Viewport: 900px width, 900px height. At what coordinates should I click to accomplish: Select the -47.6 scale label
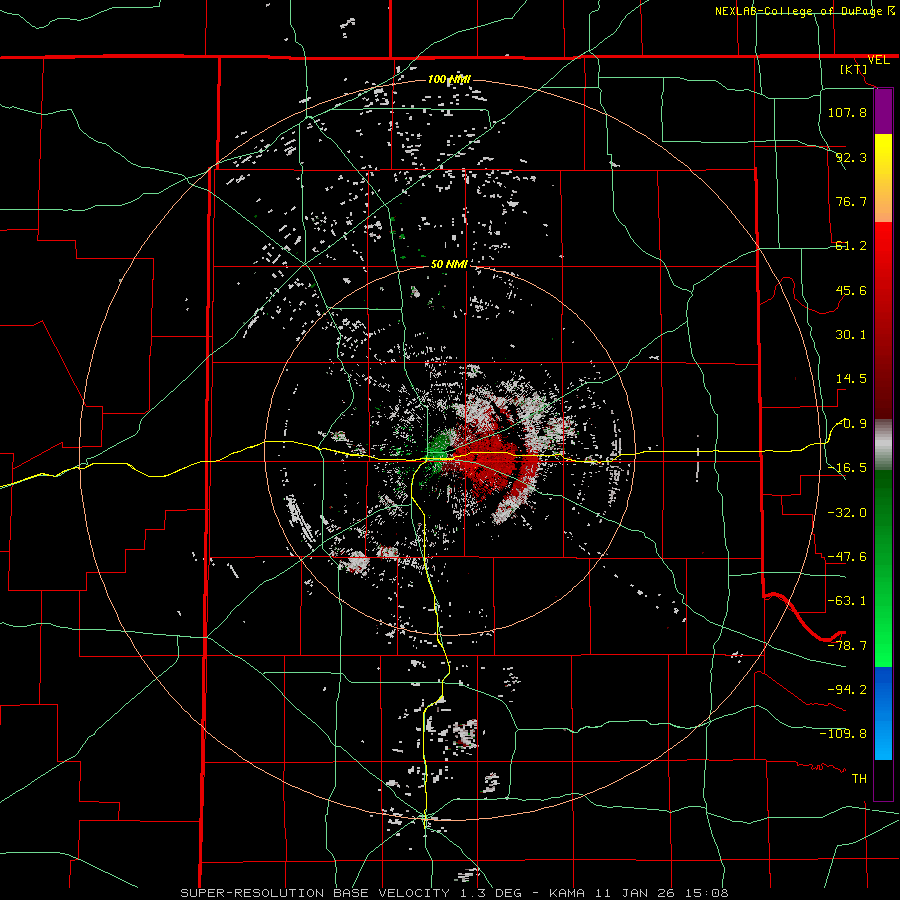click(847, 557)
